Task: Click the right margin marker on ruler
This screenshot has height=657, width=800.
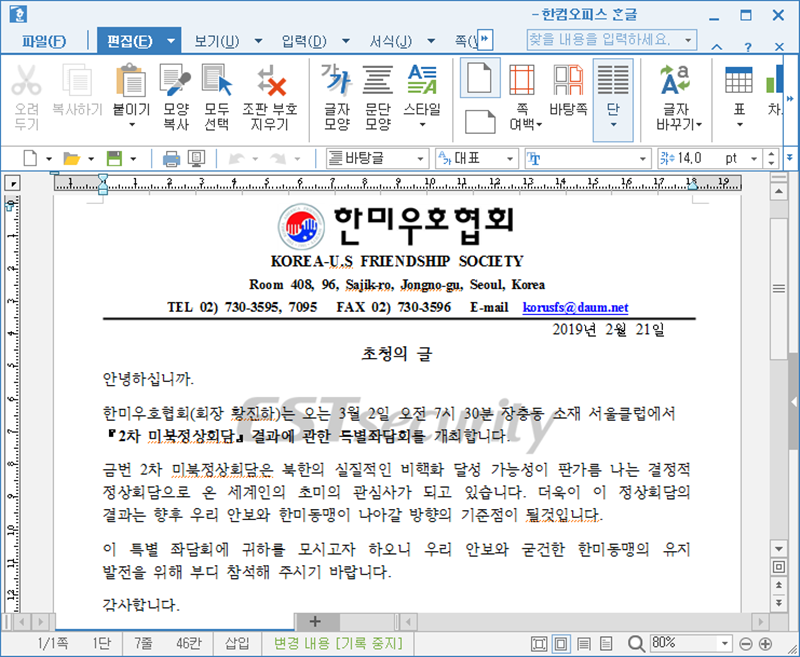Action: tap(692, 186)
